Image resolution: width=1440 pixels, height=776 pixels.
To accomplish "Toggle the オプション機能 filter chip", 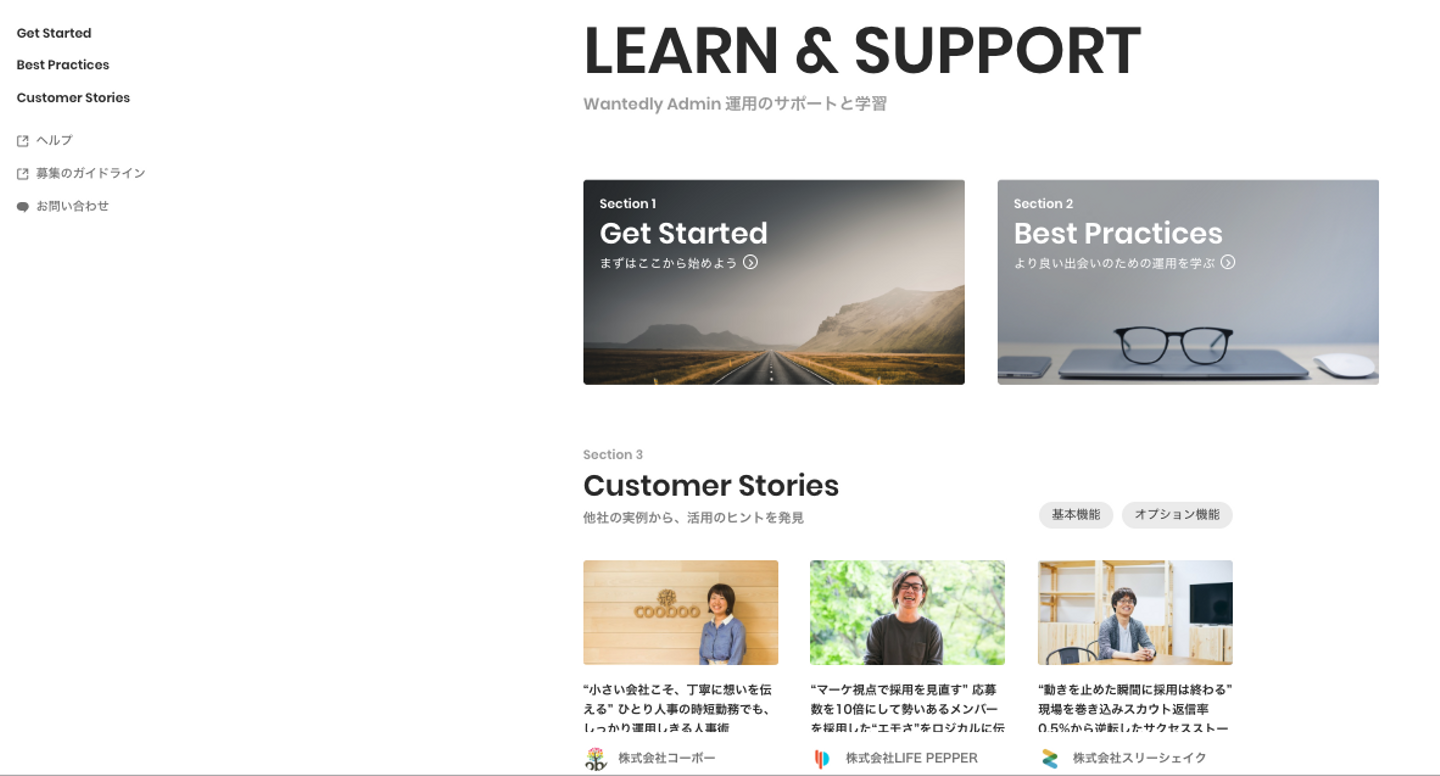I will pos(1177,515).
